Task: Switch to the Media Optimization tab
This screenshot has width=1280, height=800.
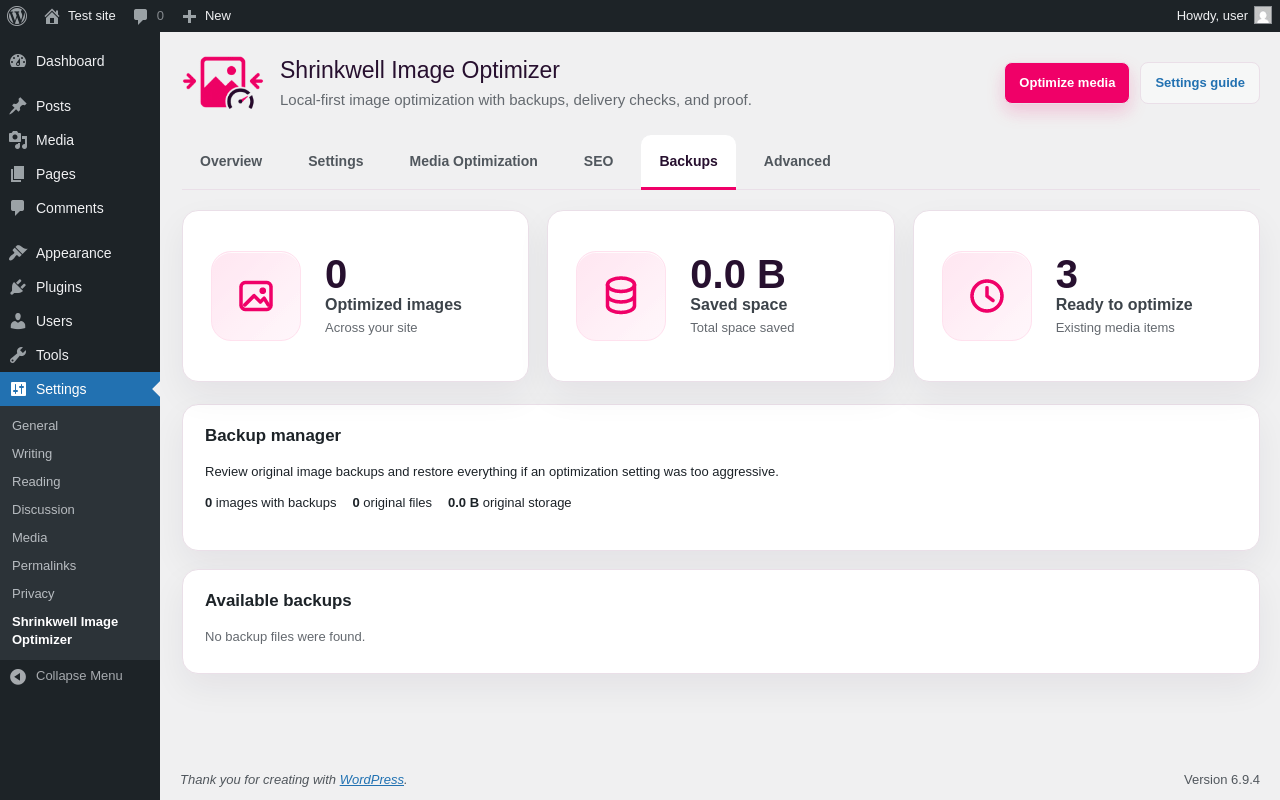Action: pos(474,161)
